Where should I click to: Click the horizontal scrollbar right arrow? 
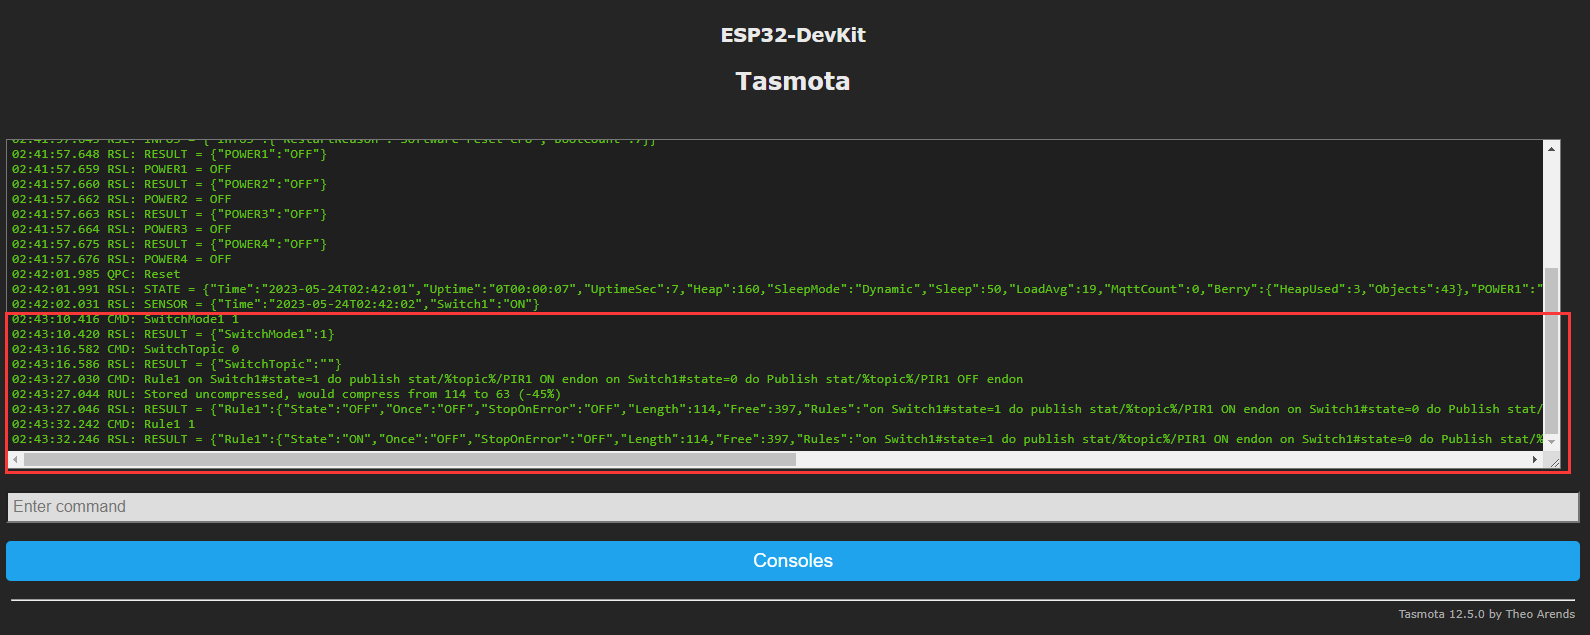click(x=1535, y=460)
